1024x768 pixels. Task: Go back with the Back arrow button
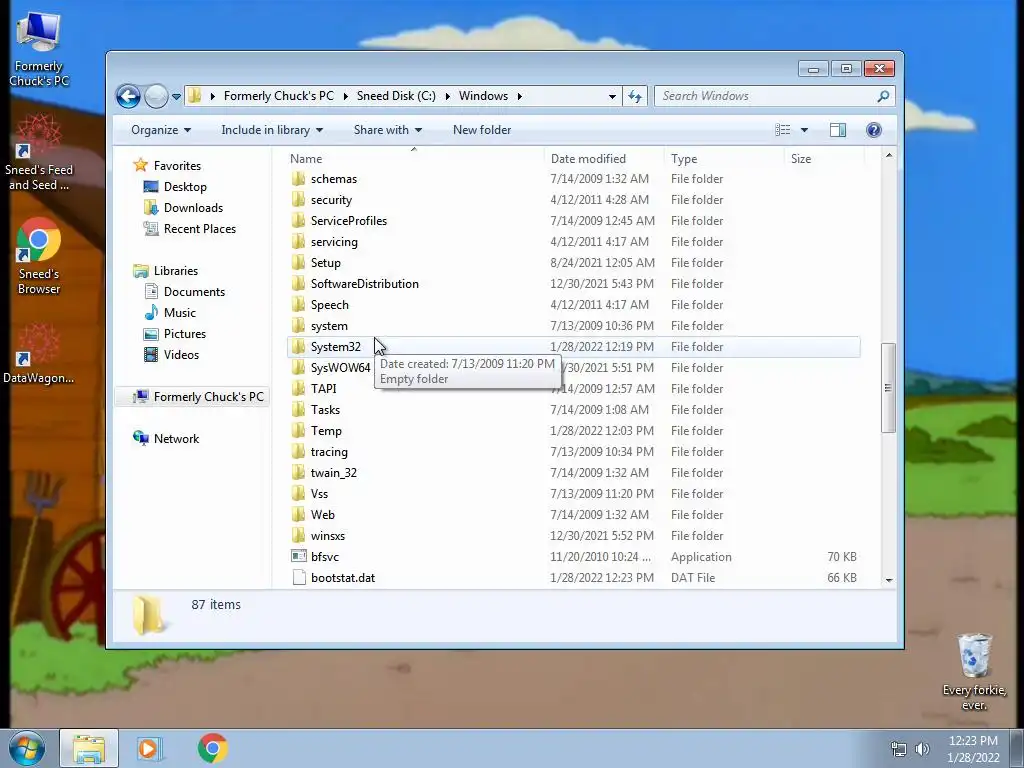tap(129, 97)
